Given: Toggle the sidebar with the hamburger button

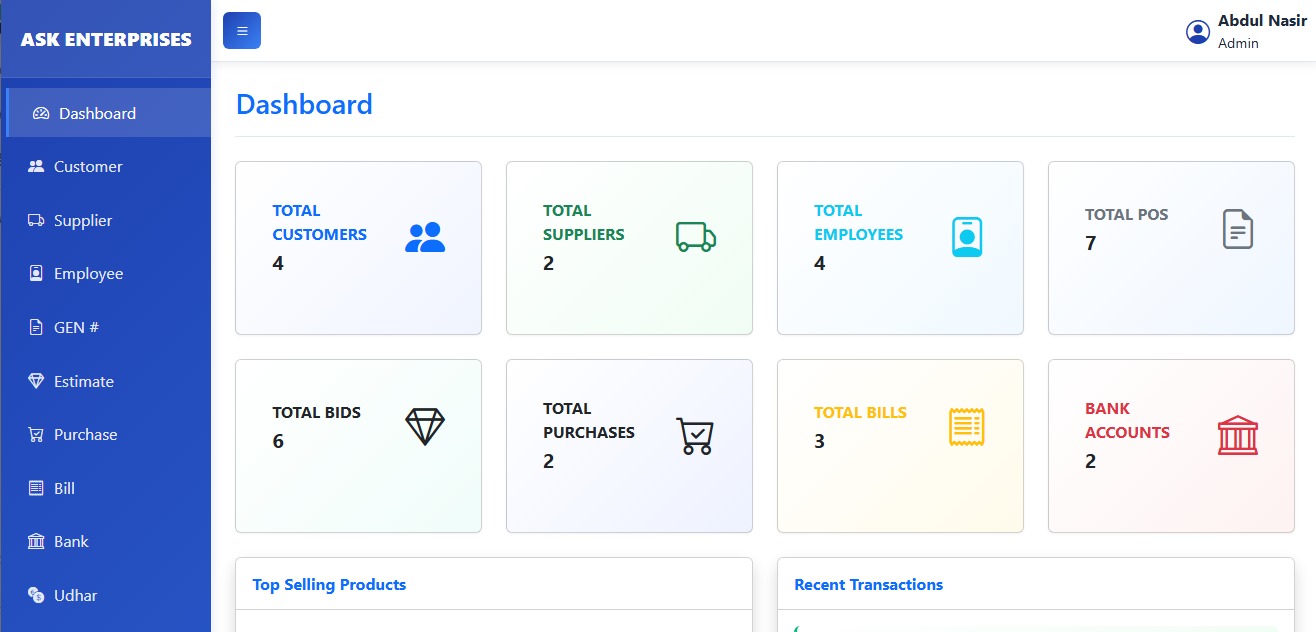Looking at the screenshot, I should point(242,31).
